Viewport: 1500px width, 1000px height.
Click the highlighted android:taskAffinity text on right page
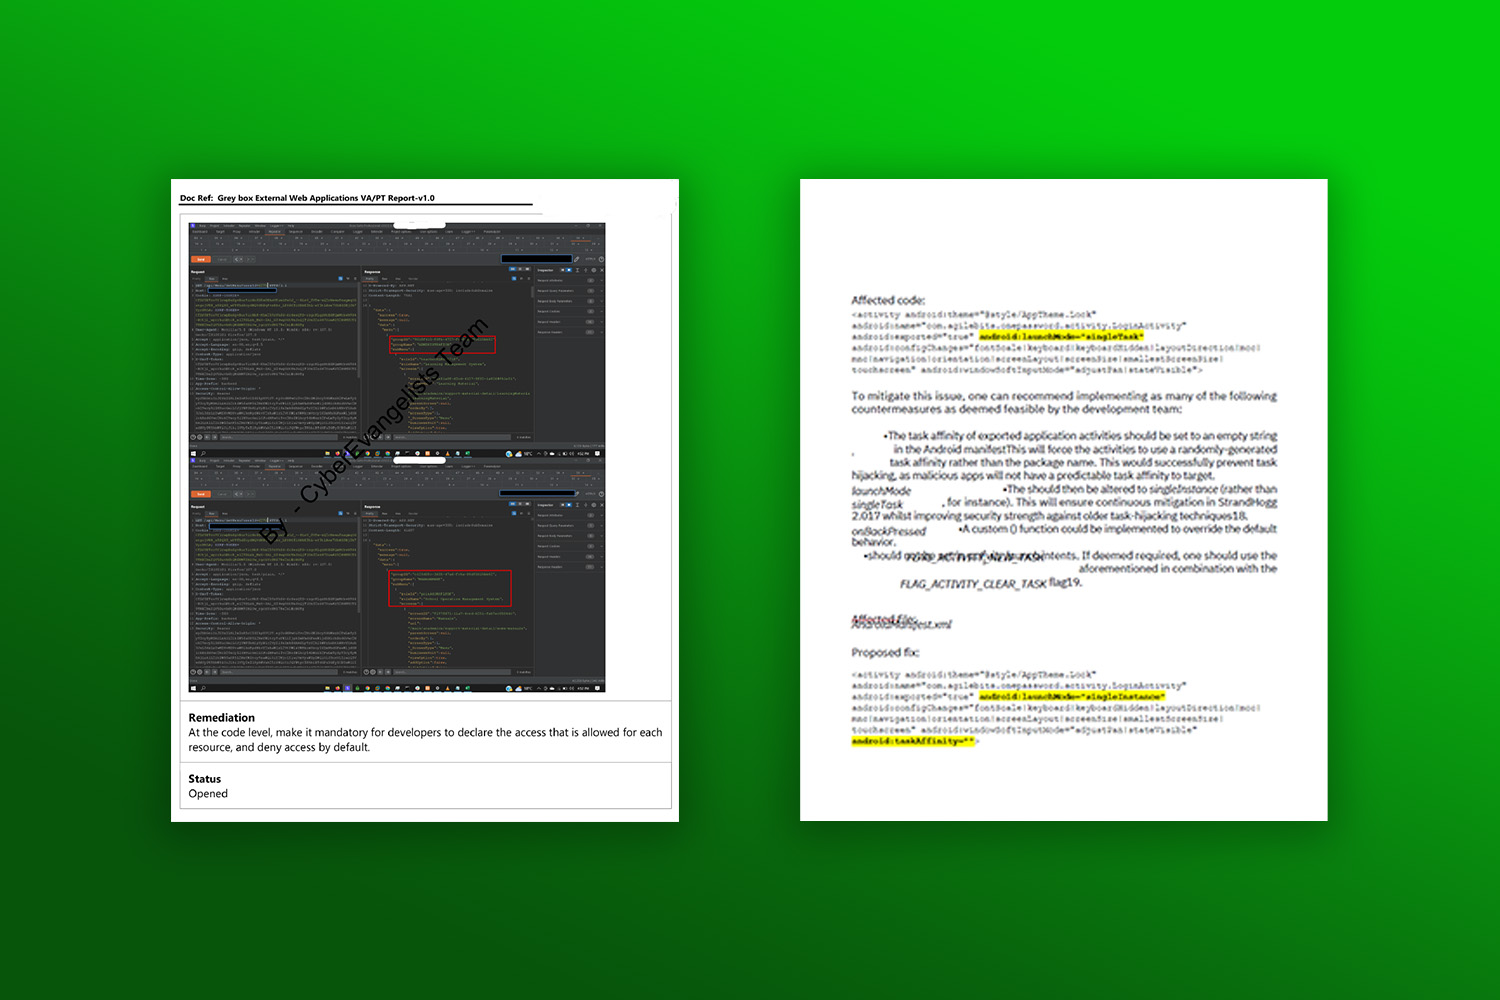[912, 741]
